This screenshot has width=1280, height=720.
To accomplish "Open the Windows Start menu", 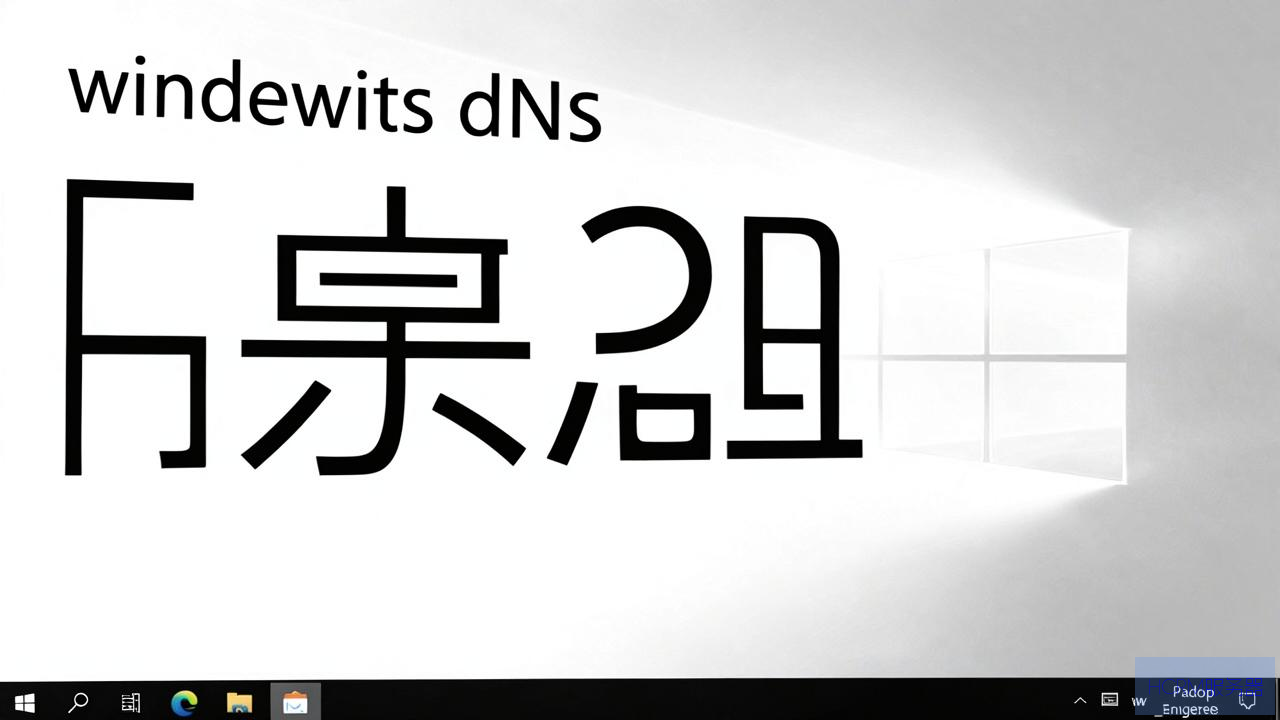I will pos(24,702).
